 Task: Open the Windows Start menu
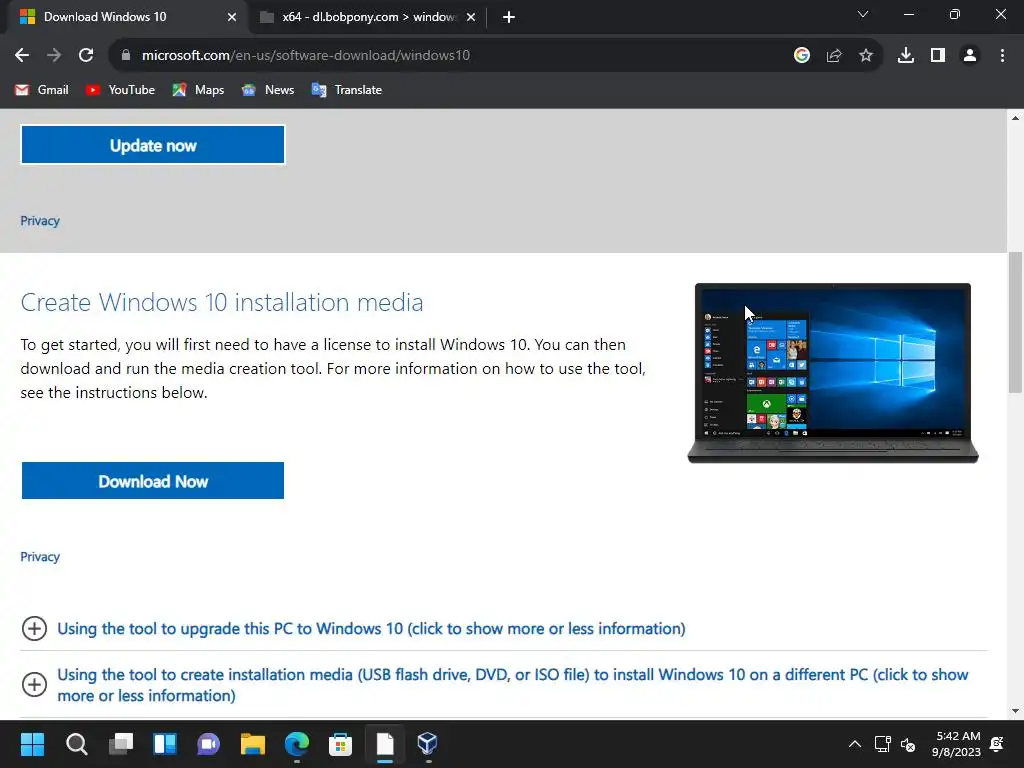pos(32,744)
